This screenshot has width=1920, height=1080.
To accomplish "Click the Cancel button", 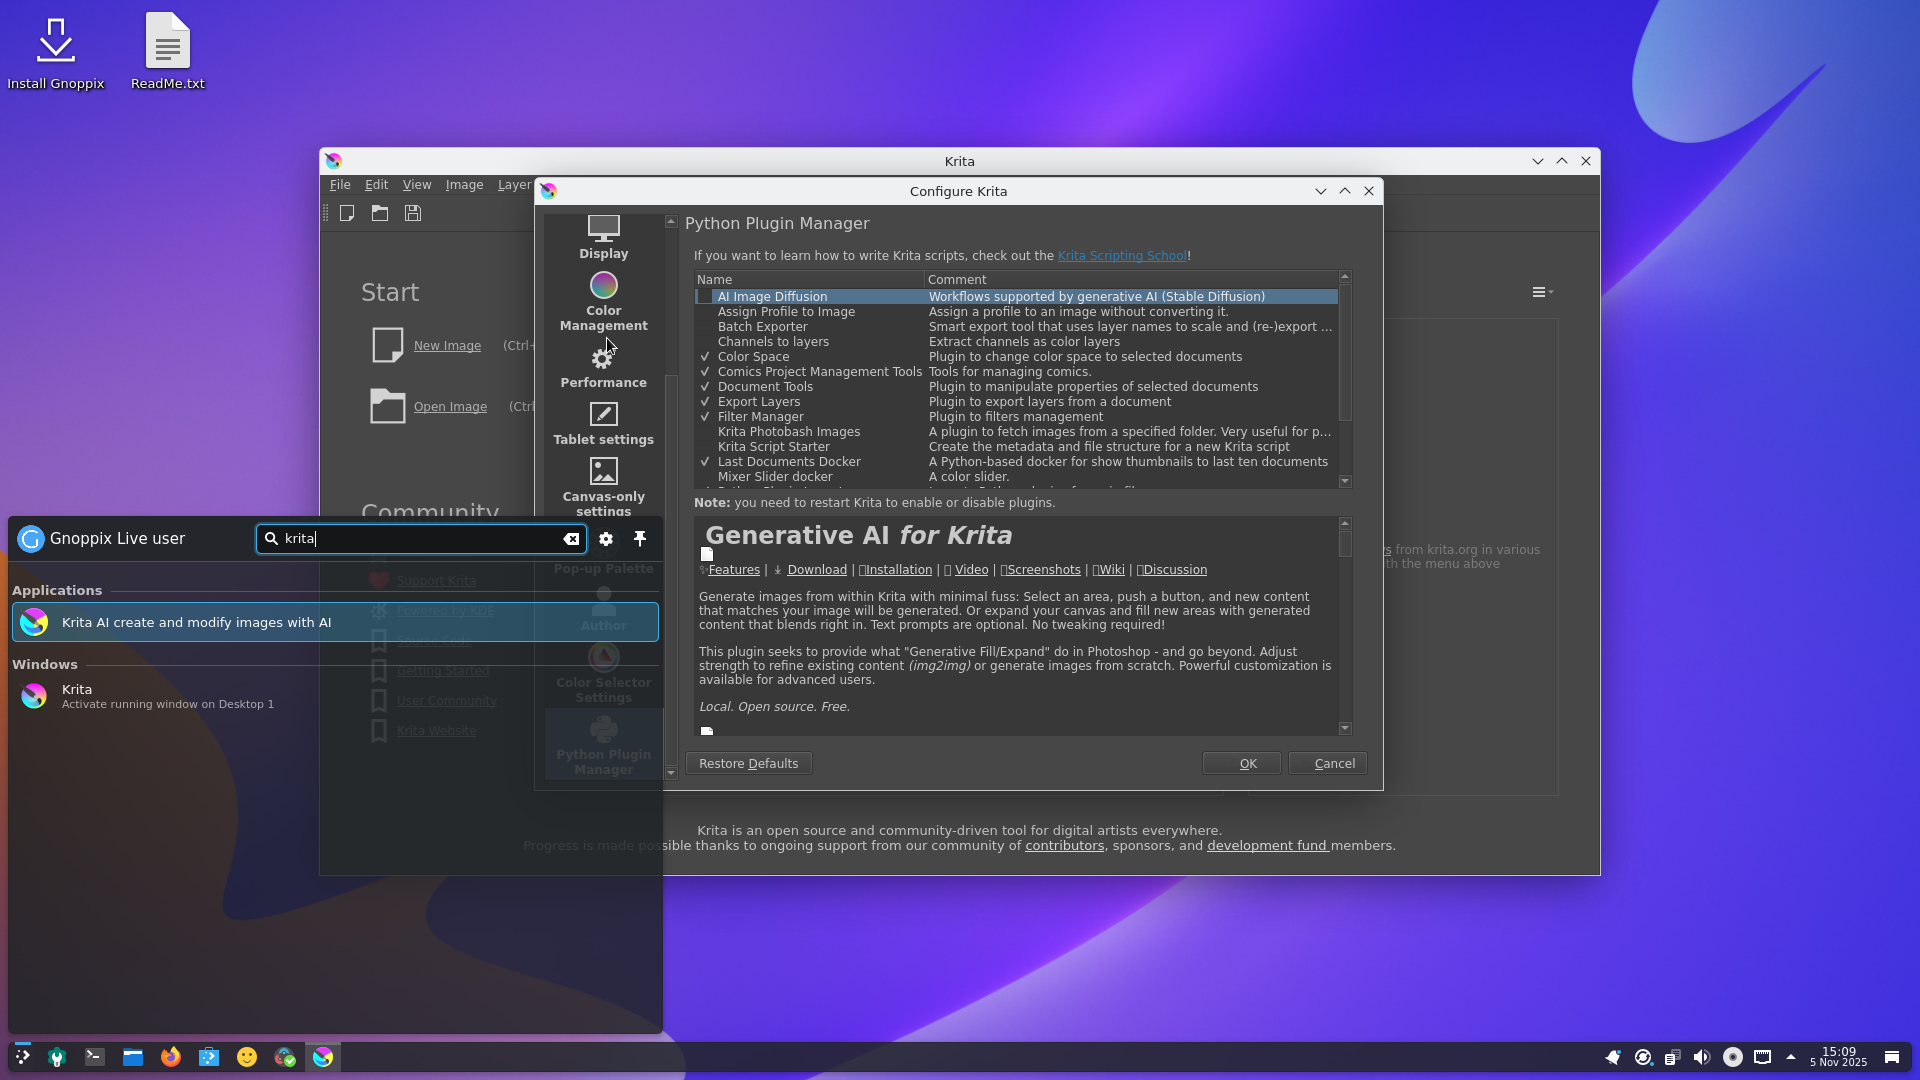I will click(x=1327, y=763).
